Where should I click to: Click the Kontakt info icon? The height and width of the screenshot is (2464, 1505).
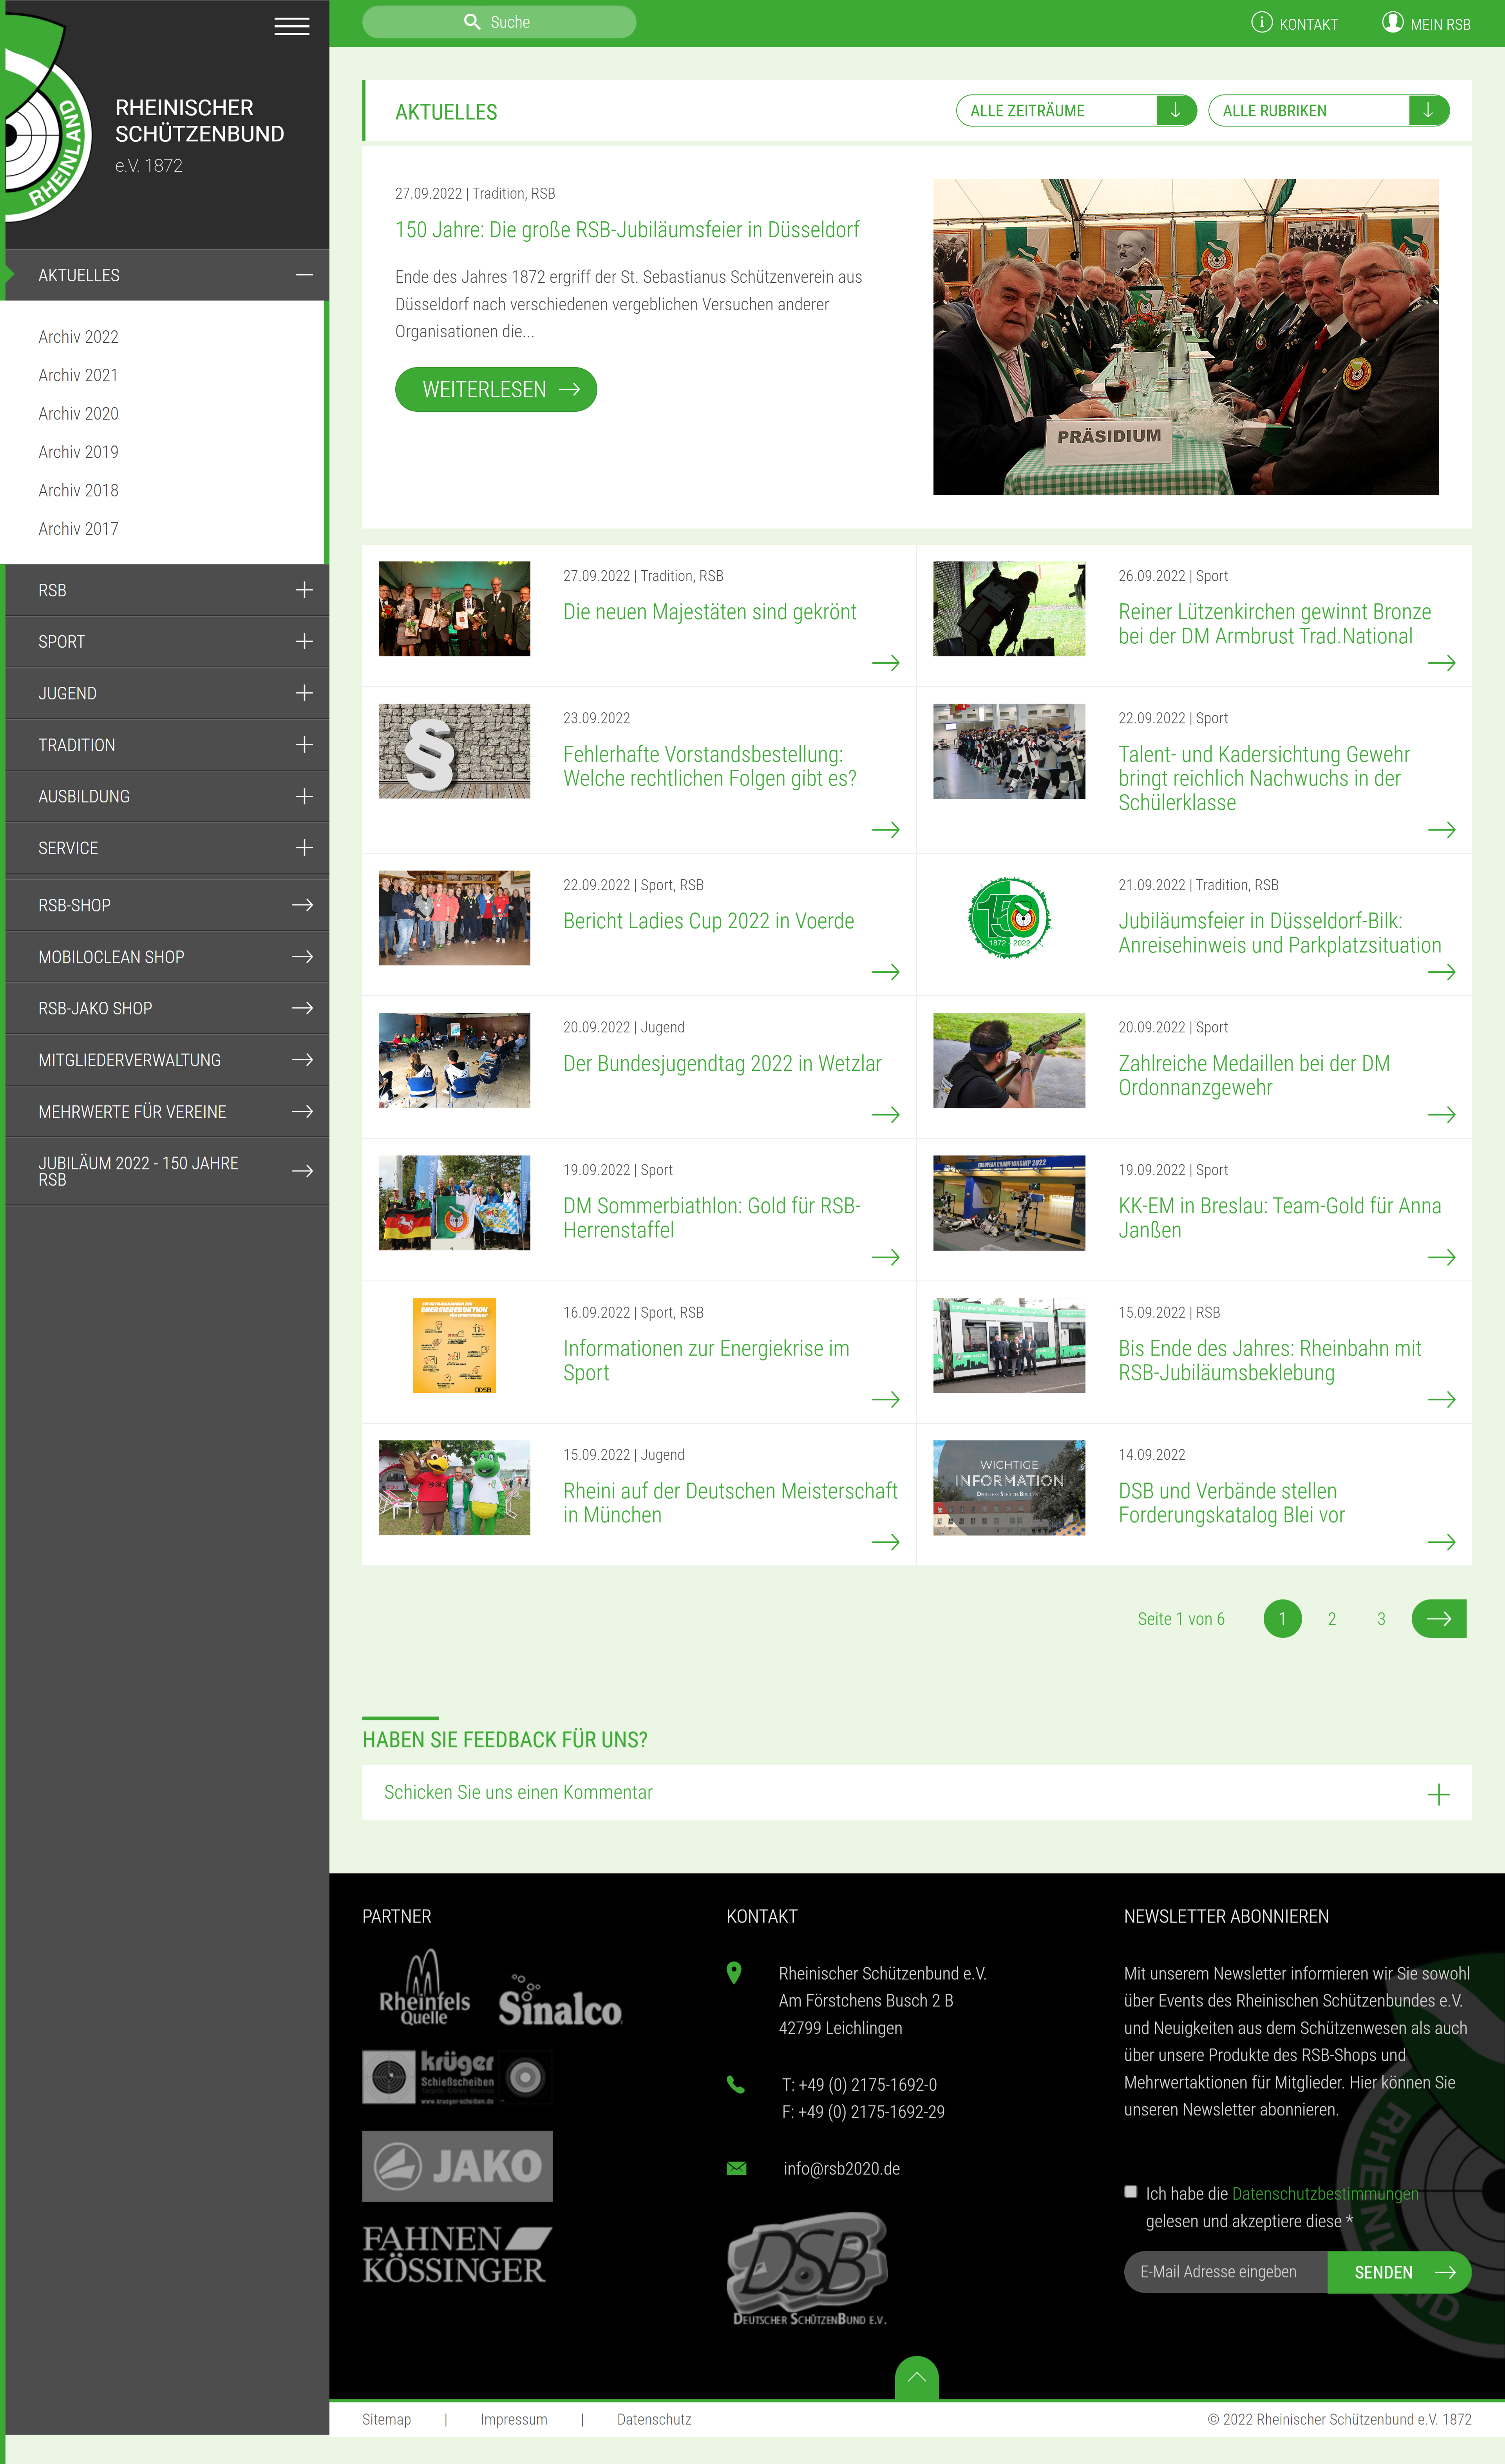[1262, 22]
